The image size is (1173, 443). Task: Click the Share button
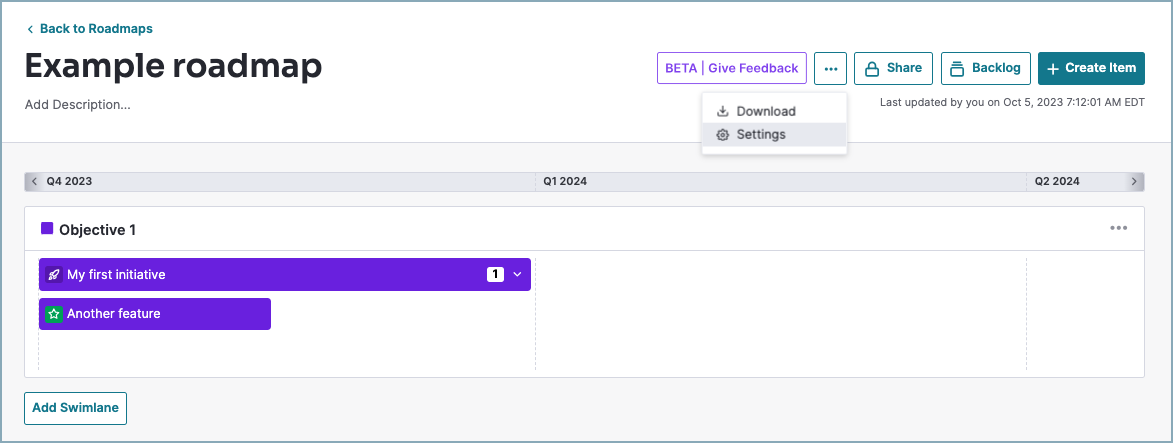click(x=893, y=68)
